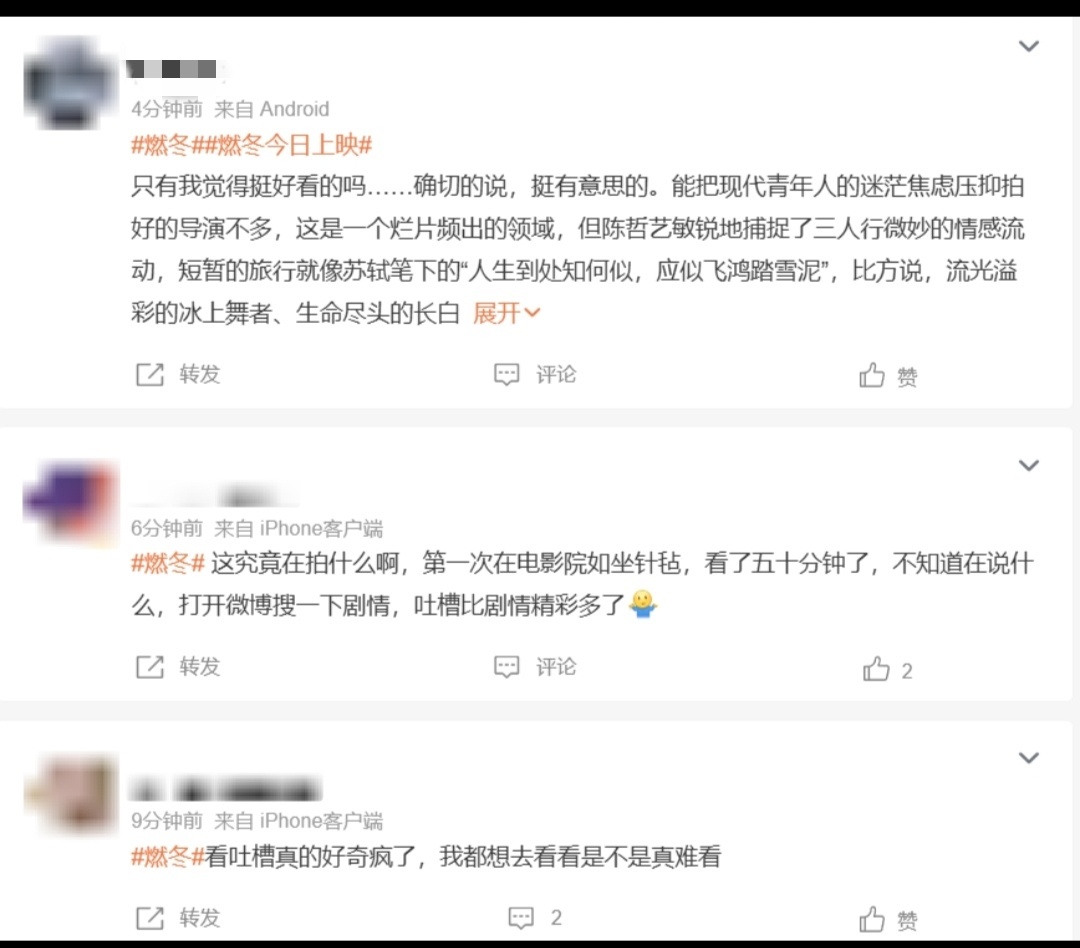Open chevron menu on first post
The image size is (1080, 948).
click(x=1028, y=46)
